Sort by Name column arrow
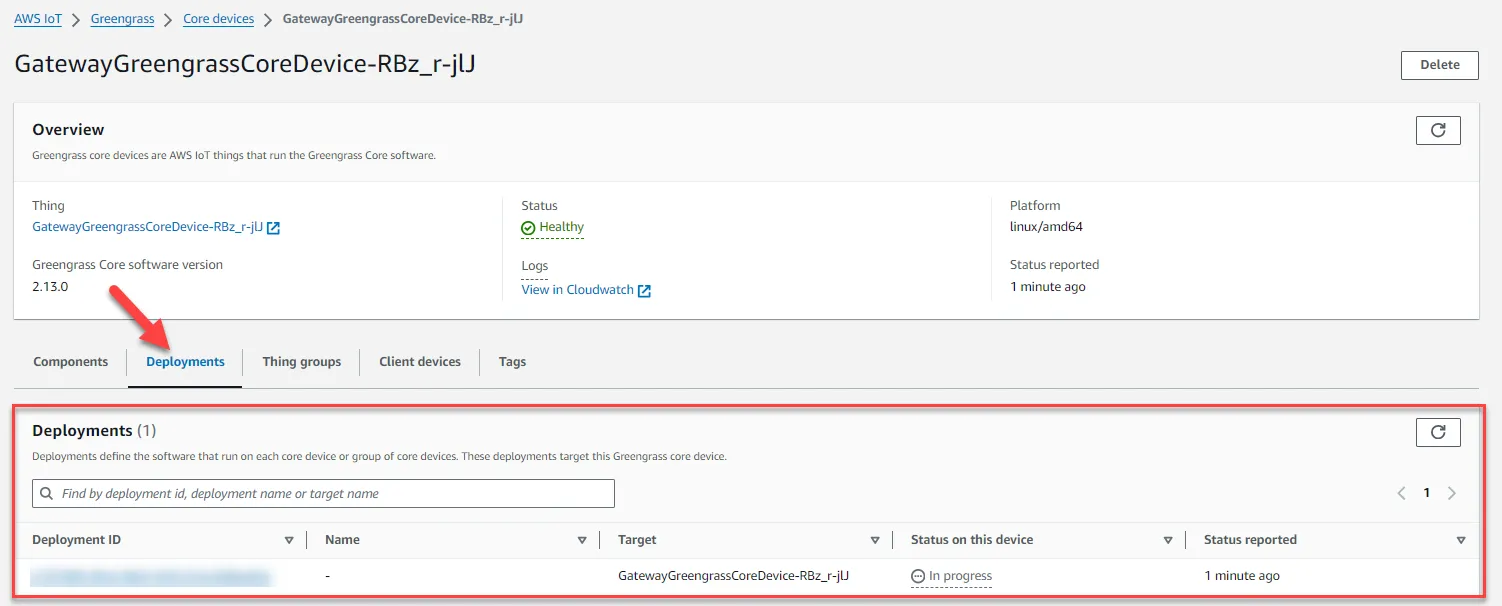The height and width of the screenshot is (606, 1502). pyautogui.click(x=582, y=540)
